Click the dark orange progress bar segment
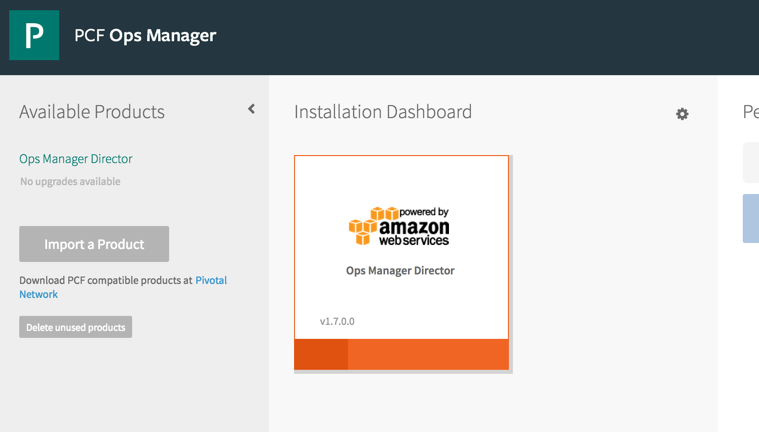 (x=321, y=354)
